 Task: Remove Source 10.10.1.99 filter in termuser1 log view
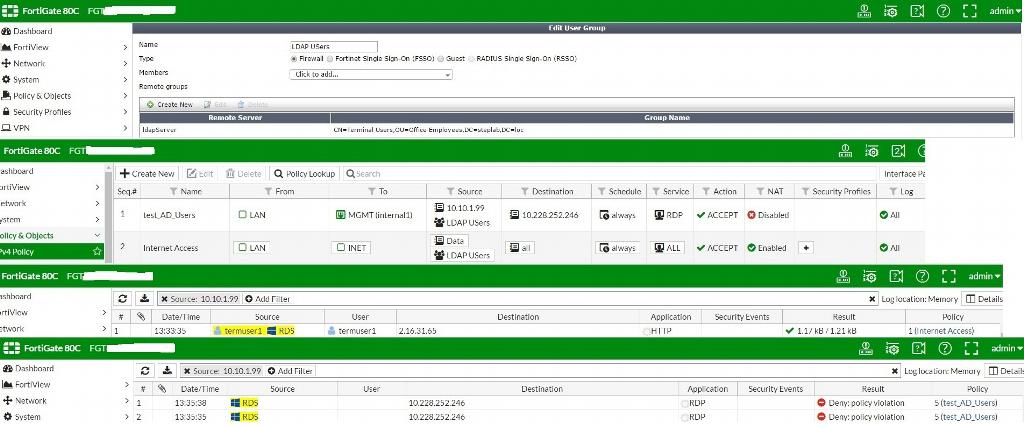click(165, 299)
